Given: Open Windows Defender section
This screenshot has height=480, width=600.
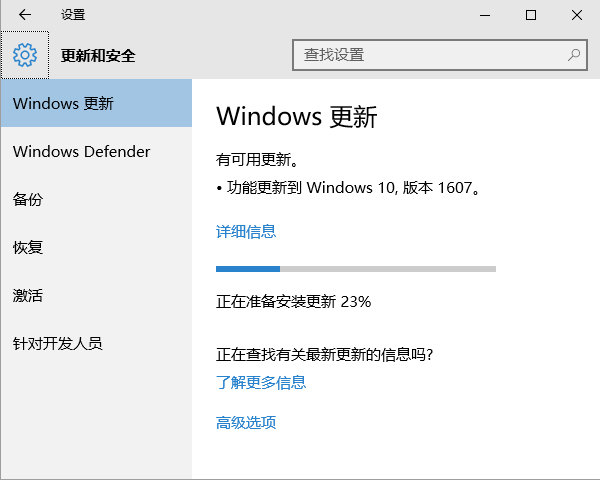Looking at the screenshot, I should click(x=96, y=152).
